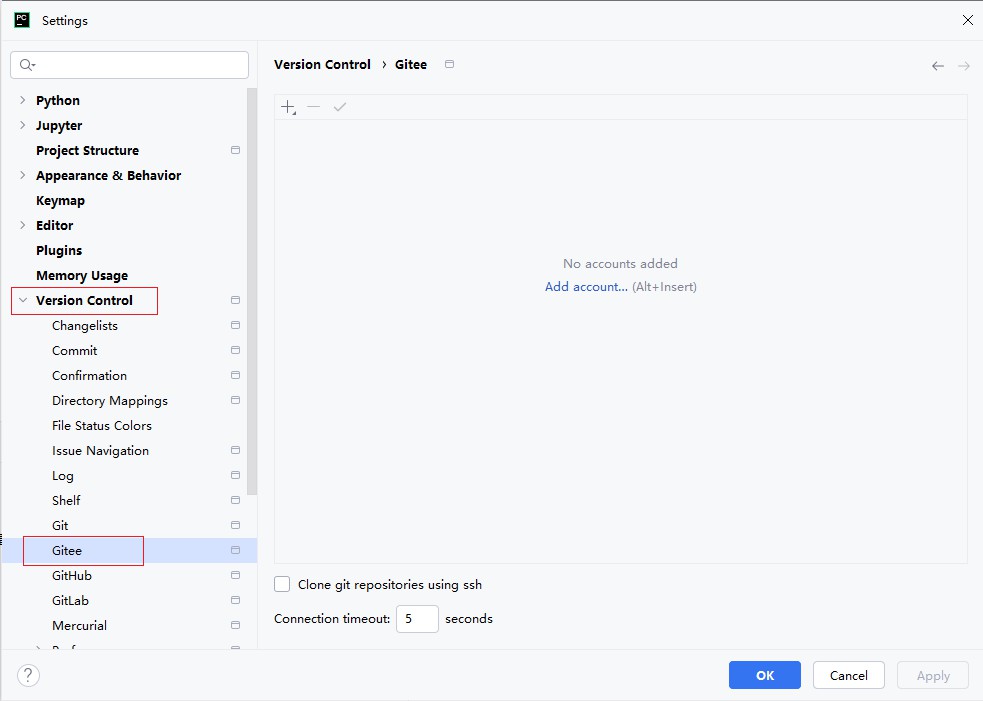Click the search magnifier icon in settings
This screenshot has width=983, height=701.
tap(27, 65)
